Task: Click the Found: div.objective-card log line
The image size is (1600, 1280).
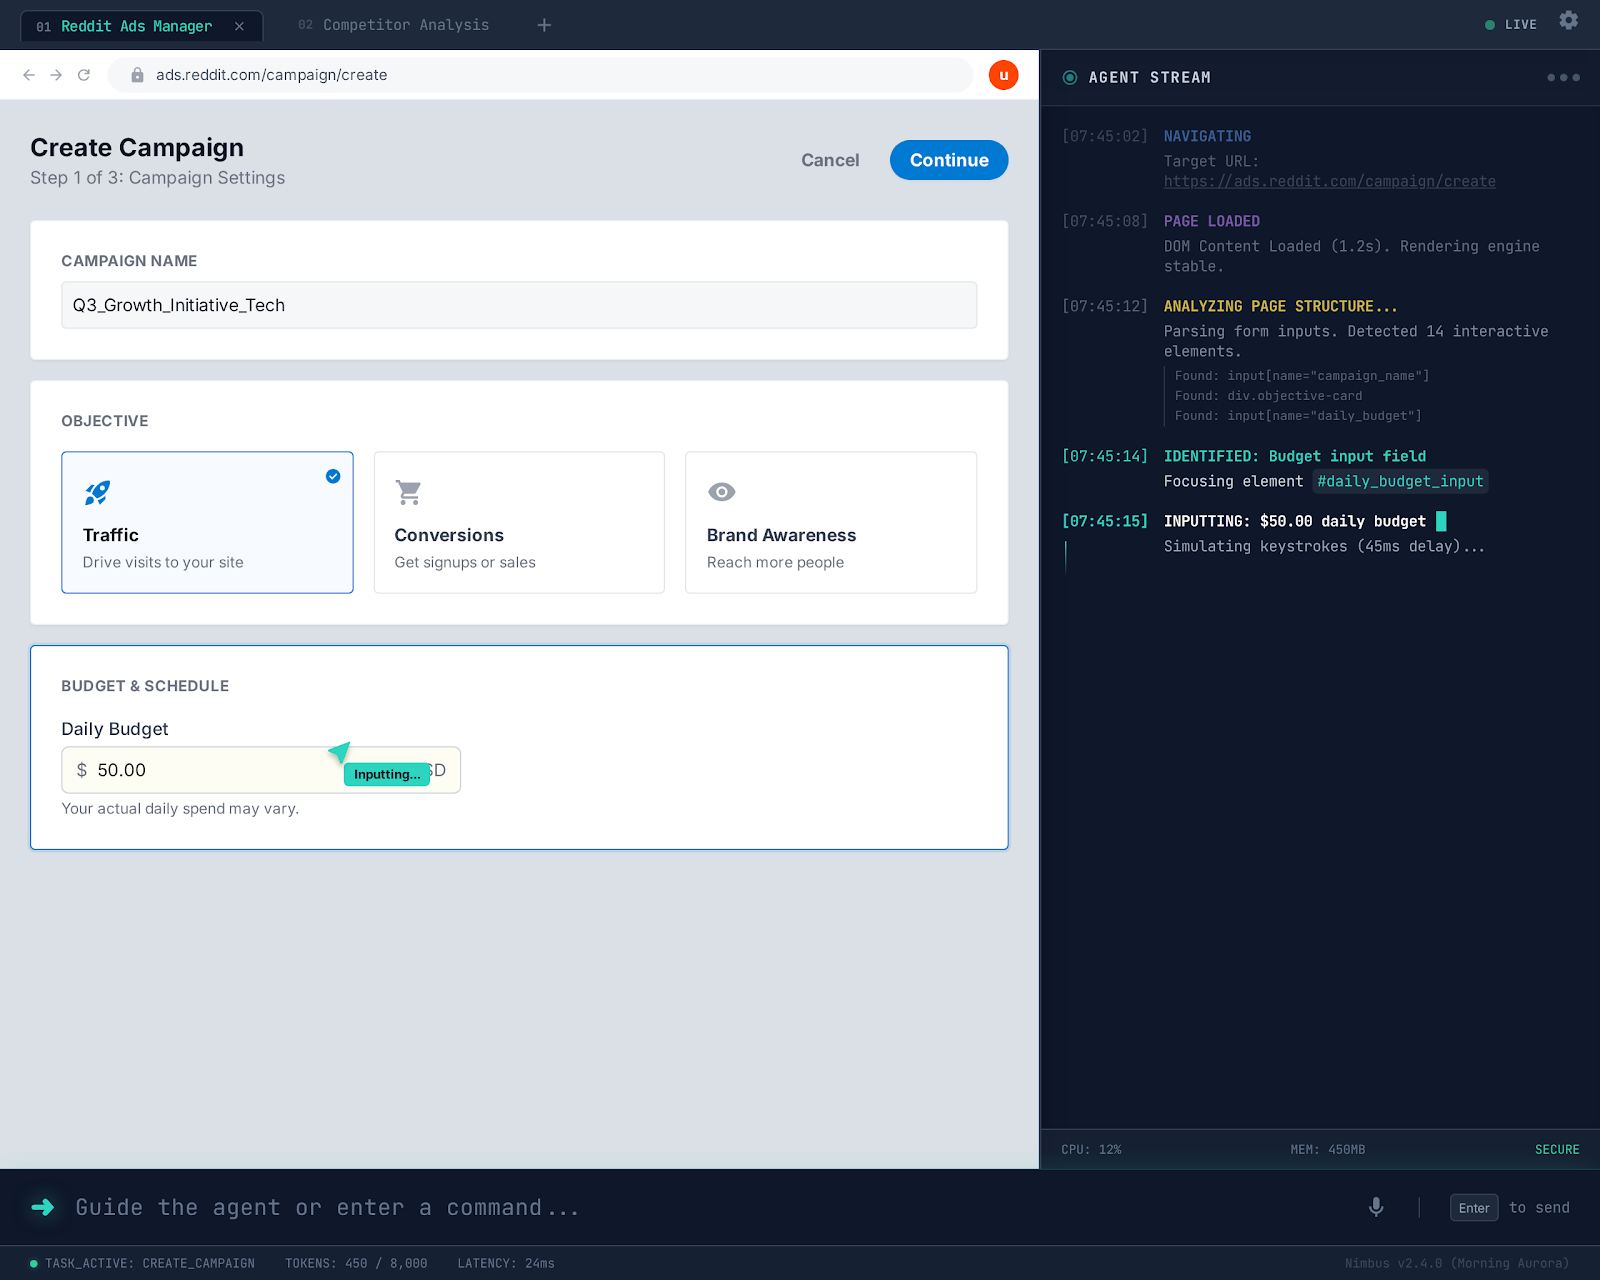Action: pyautogui.click(x=1268, y=396)
